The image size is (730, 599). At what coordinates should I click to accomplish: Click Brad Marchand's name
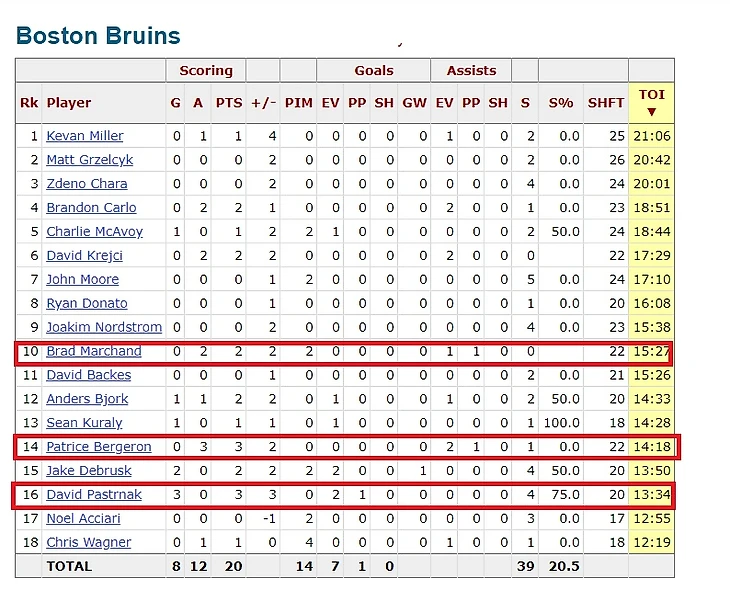[93, 351]
